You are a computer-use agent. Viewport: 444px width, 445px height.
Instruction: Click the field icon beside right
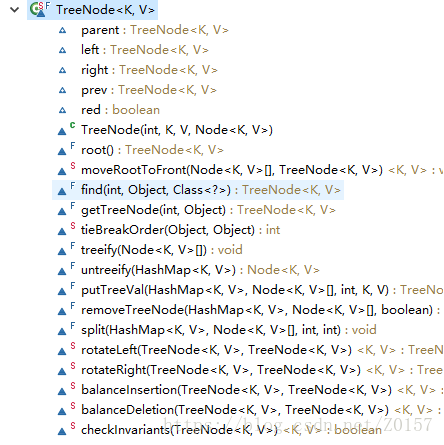point(62,70)
